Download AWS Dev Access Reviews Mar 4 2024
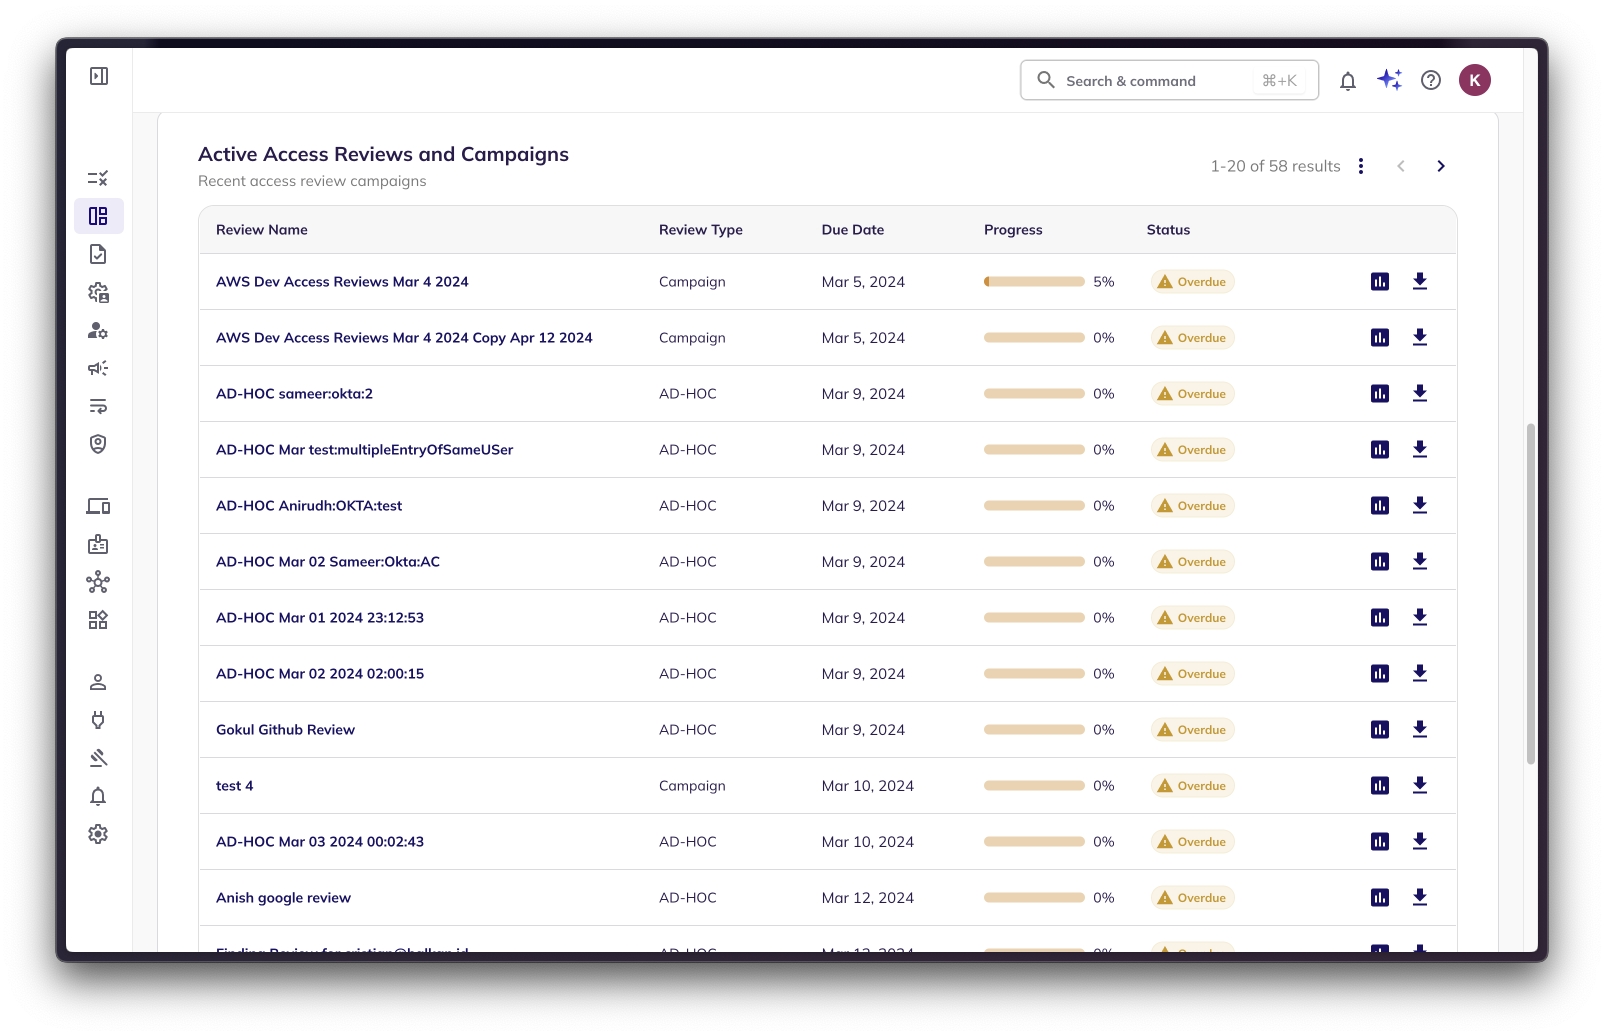 pyautogui.click(x=1419, y=281)
